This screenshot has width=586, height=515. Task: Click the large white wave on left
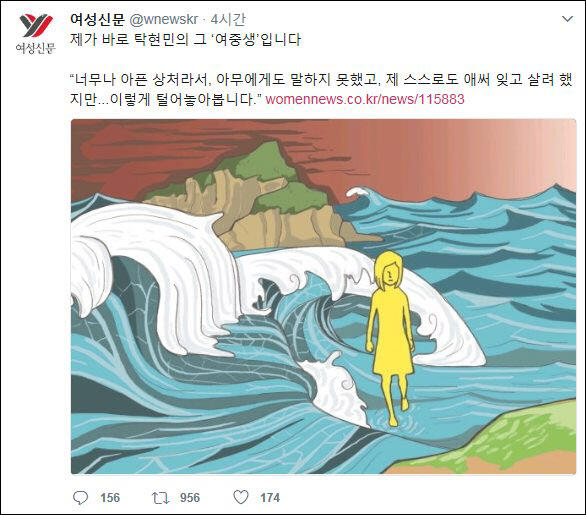pyautogui.click(x=153, y=269)
